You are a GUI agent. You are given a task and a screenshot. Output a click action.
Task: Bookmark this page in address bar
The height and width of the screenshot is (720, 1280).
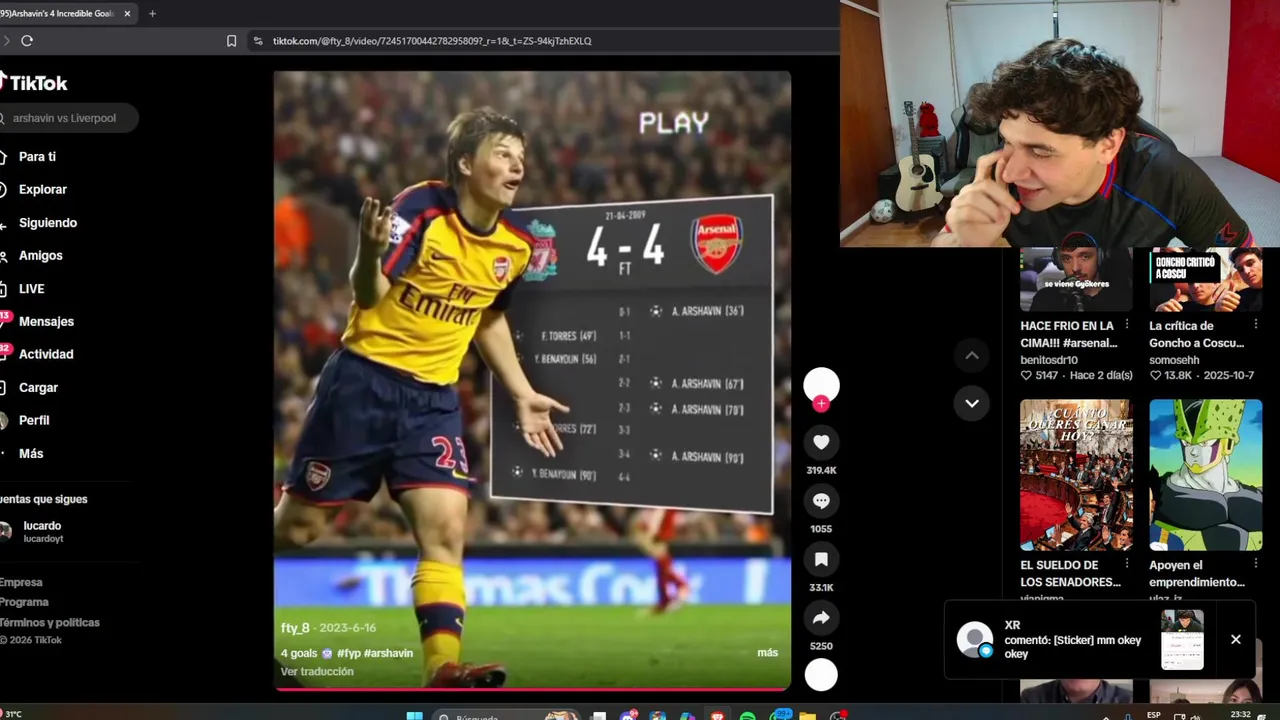231,41
